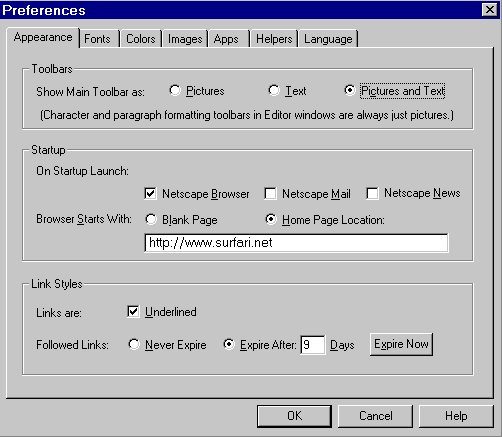Open the Helpers tab
502x437 pixels.
pyautogui.click(x=274, y=39)
